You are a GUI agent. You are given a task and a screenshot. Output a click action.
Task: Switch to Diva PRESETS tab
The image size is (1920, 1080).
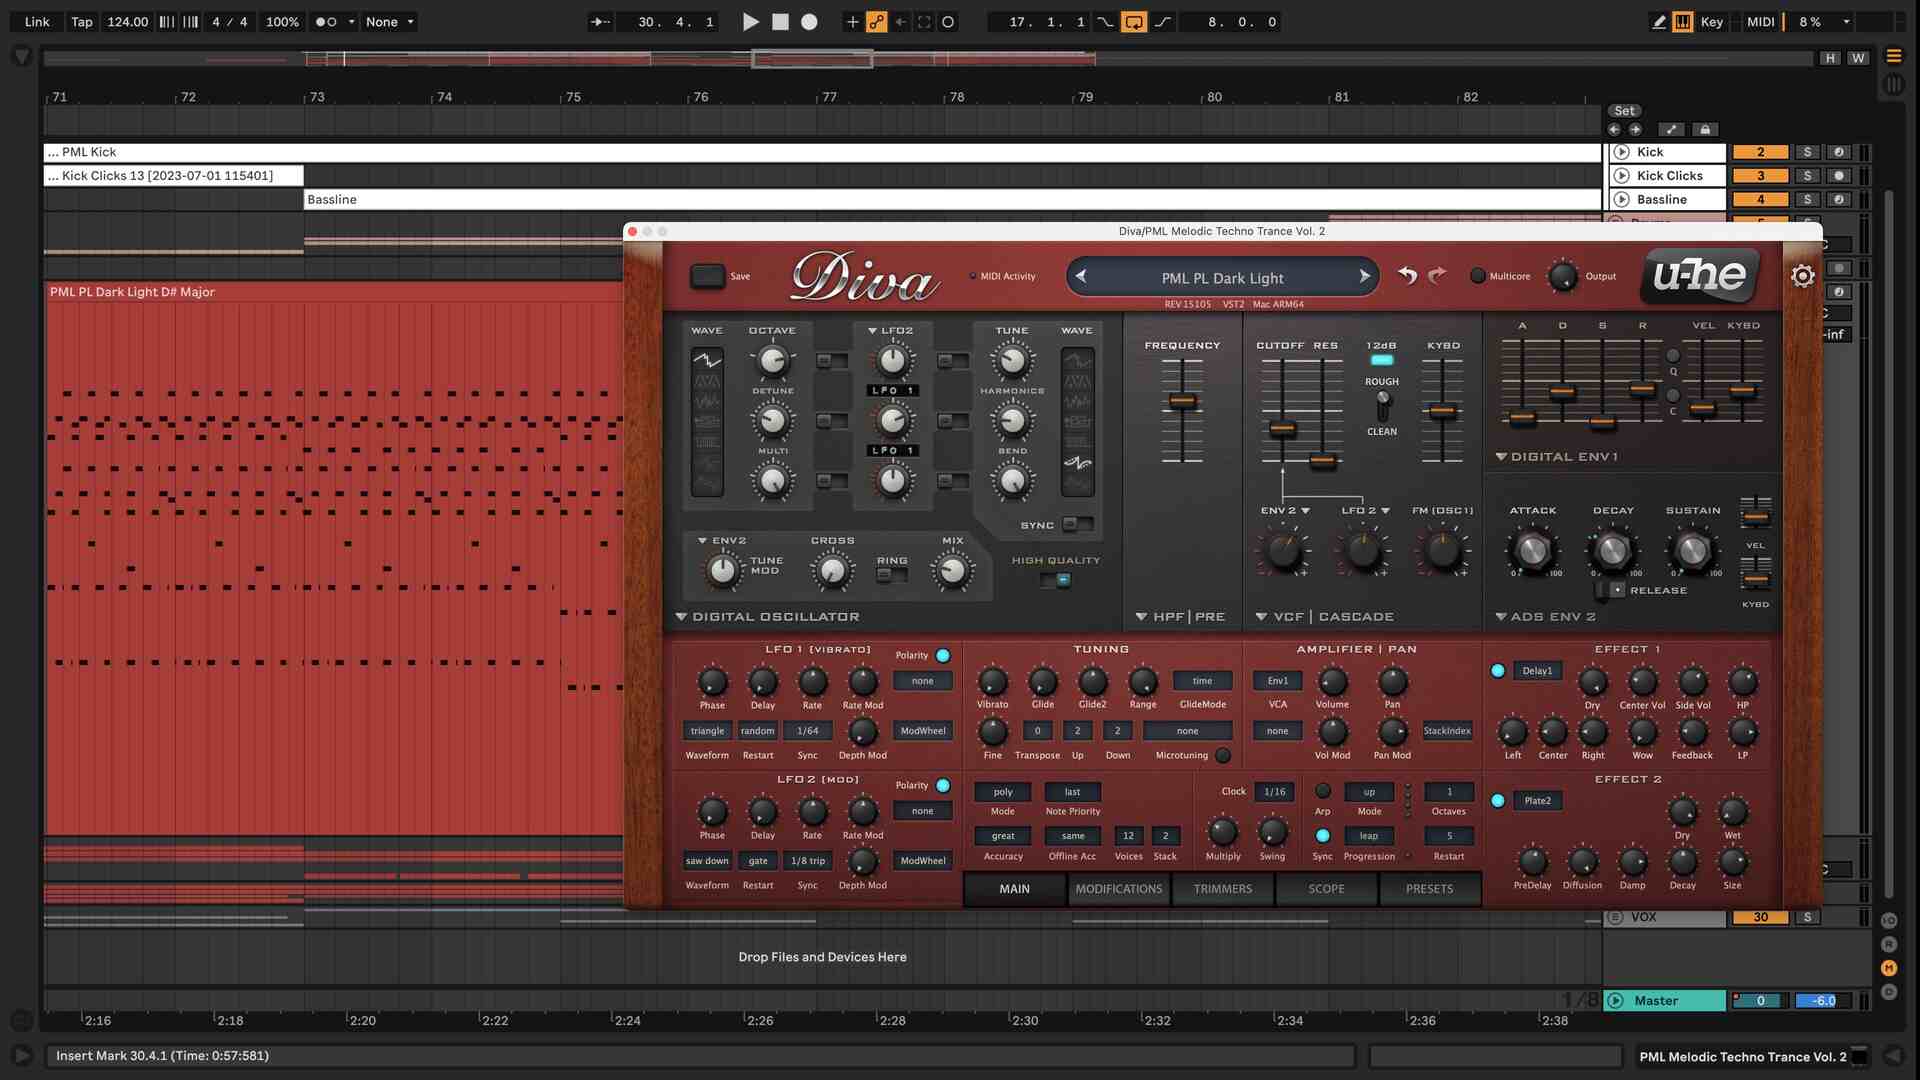coord(1429,889)
